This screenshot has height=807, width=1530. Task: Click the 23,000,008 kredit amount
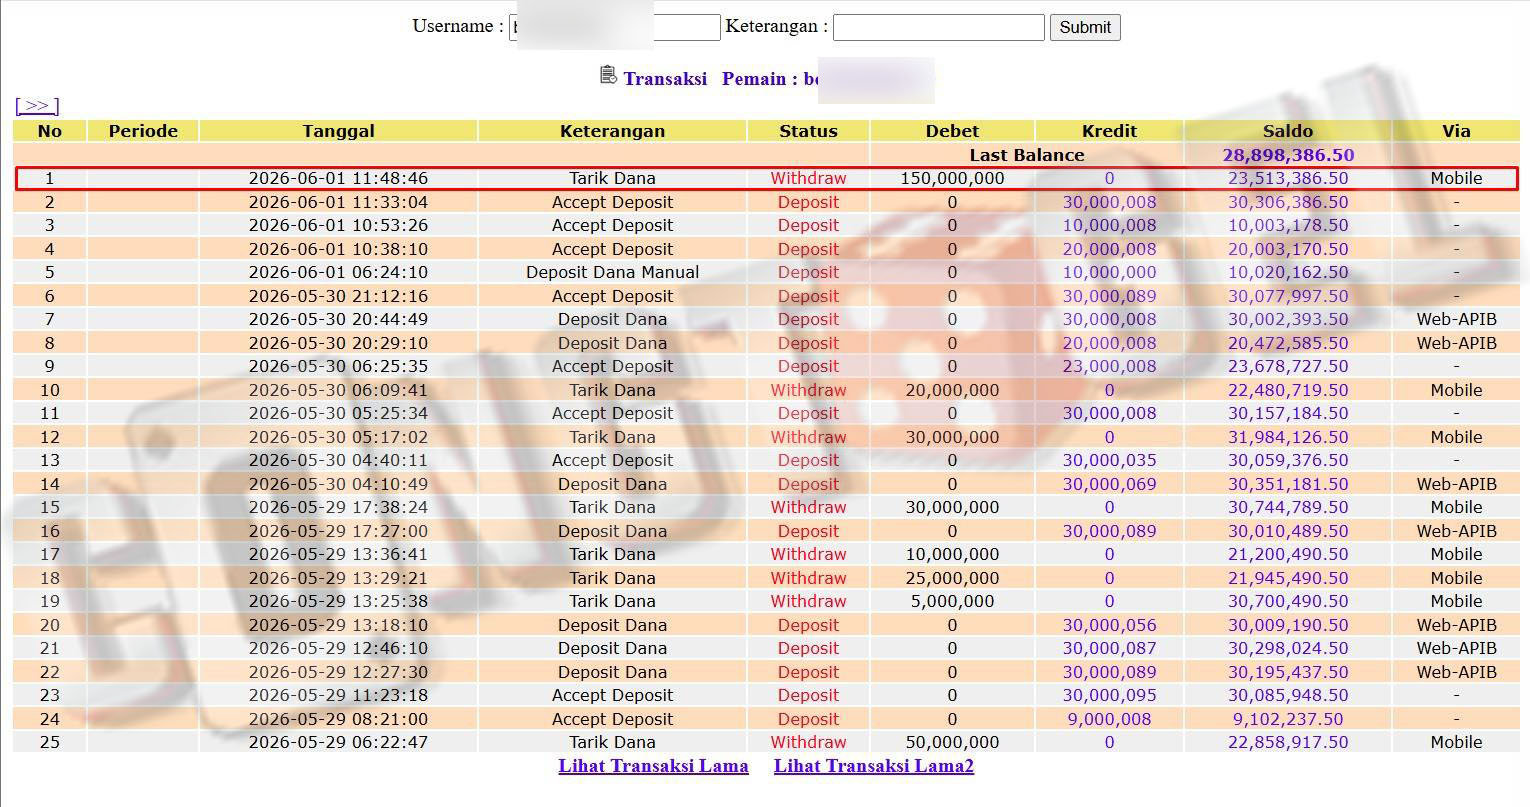pos(1109,366)
